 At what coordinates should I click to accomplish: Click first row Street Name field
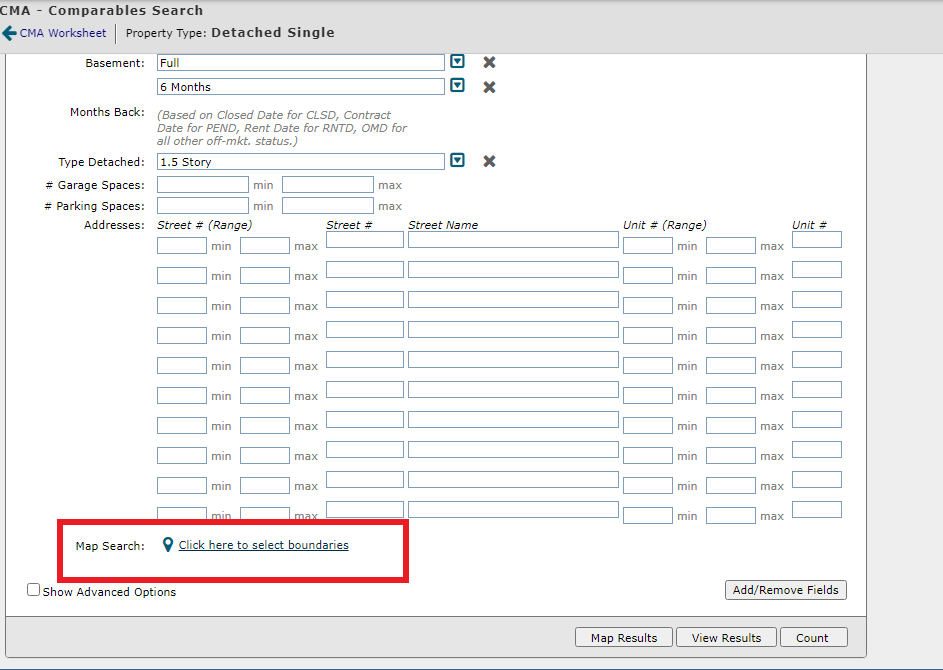[513, 239]
